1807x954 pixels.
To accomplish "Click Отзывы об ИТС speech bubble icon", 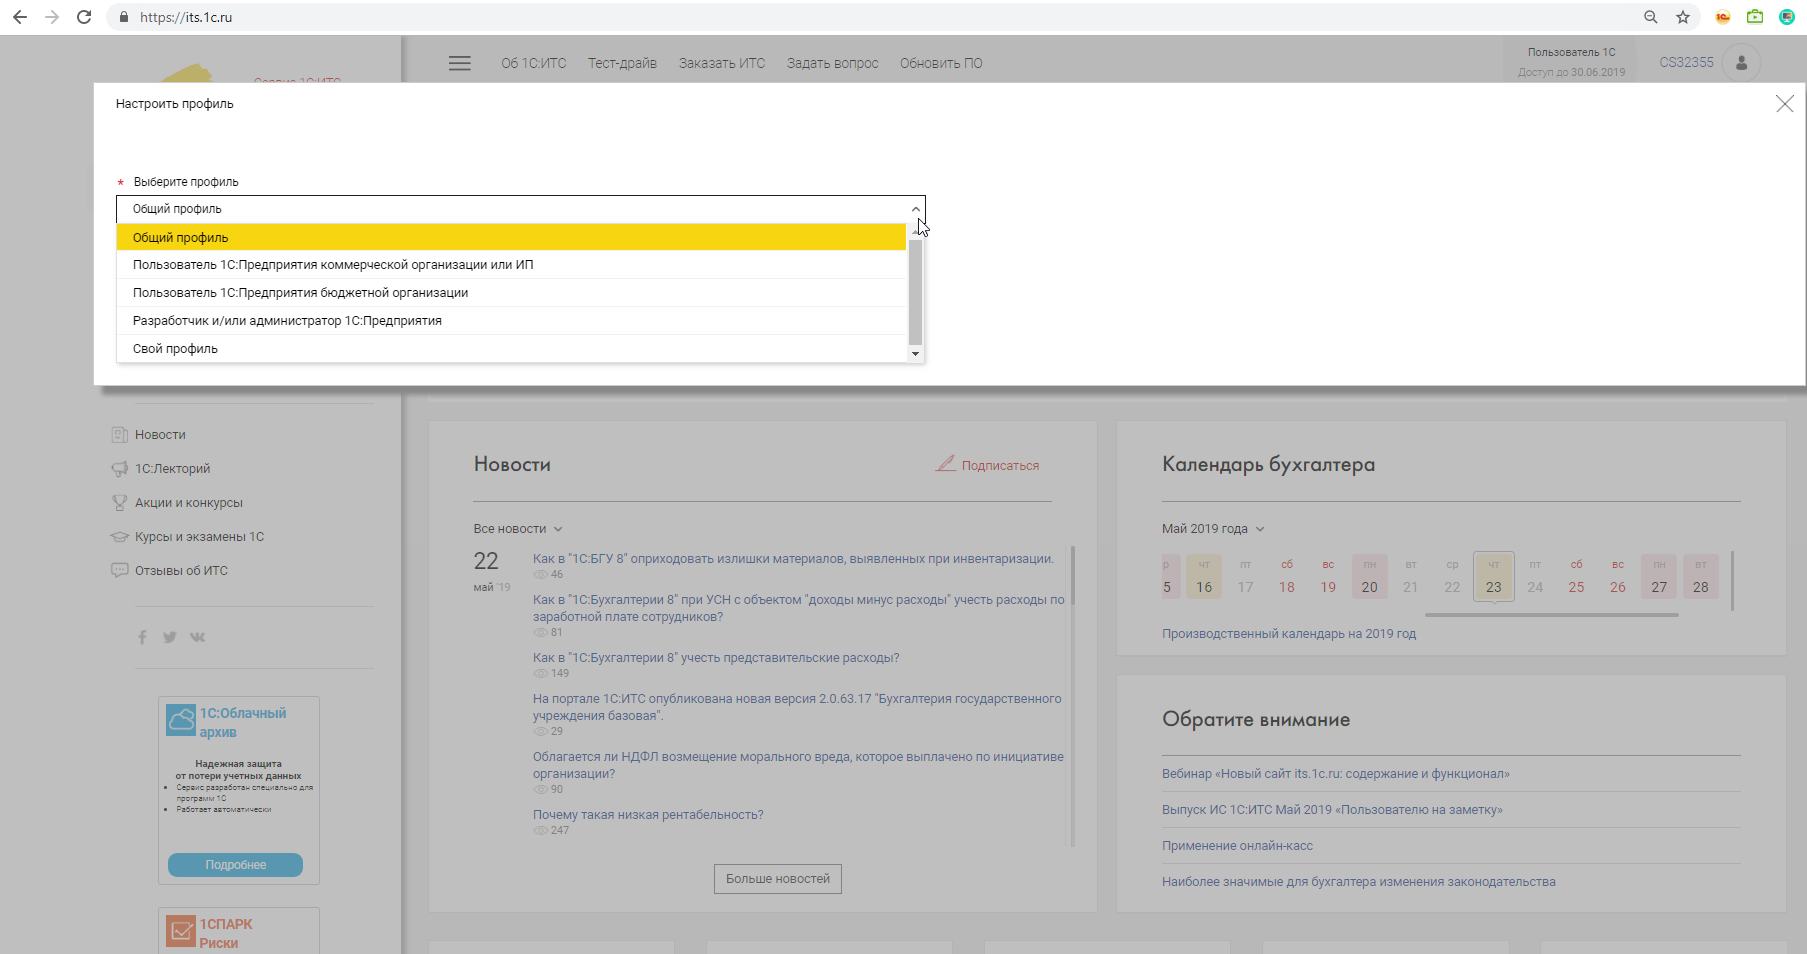I will point(119,571).
